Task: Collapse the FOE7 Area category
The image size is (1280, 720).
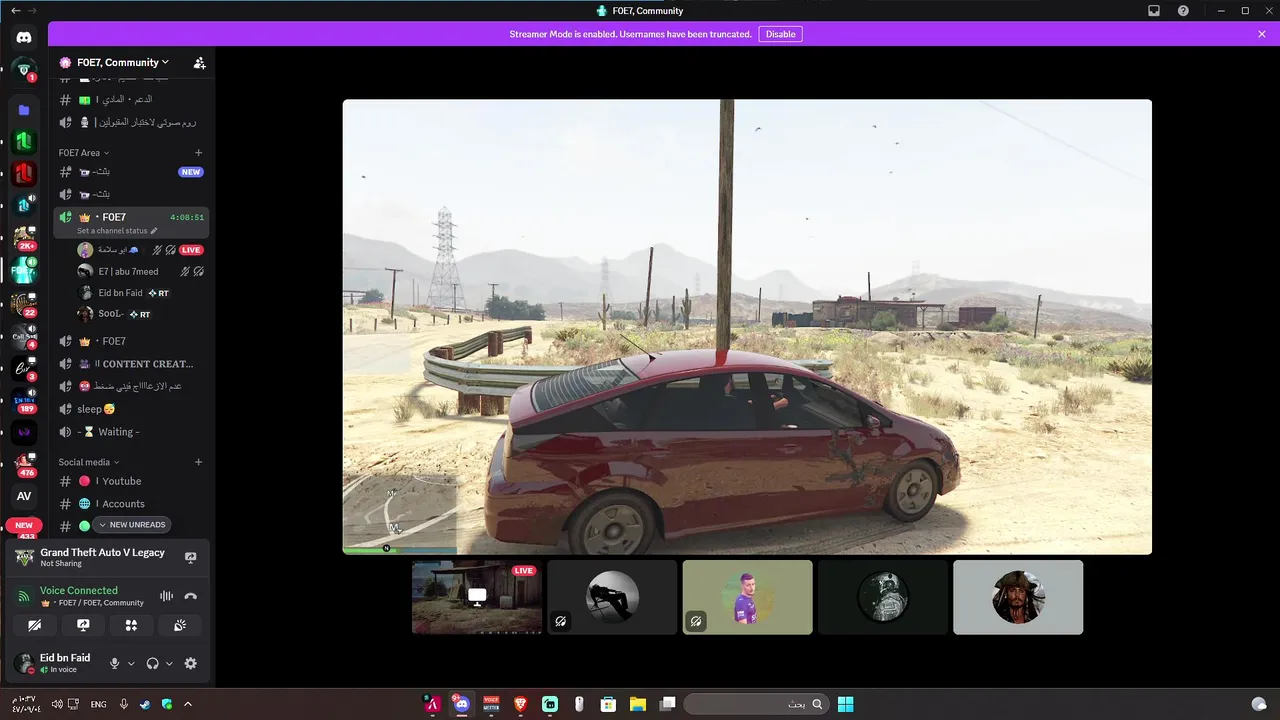Action: [x=84, y=153]
